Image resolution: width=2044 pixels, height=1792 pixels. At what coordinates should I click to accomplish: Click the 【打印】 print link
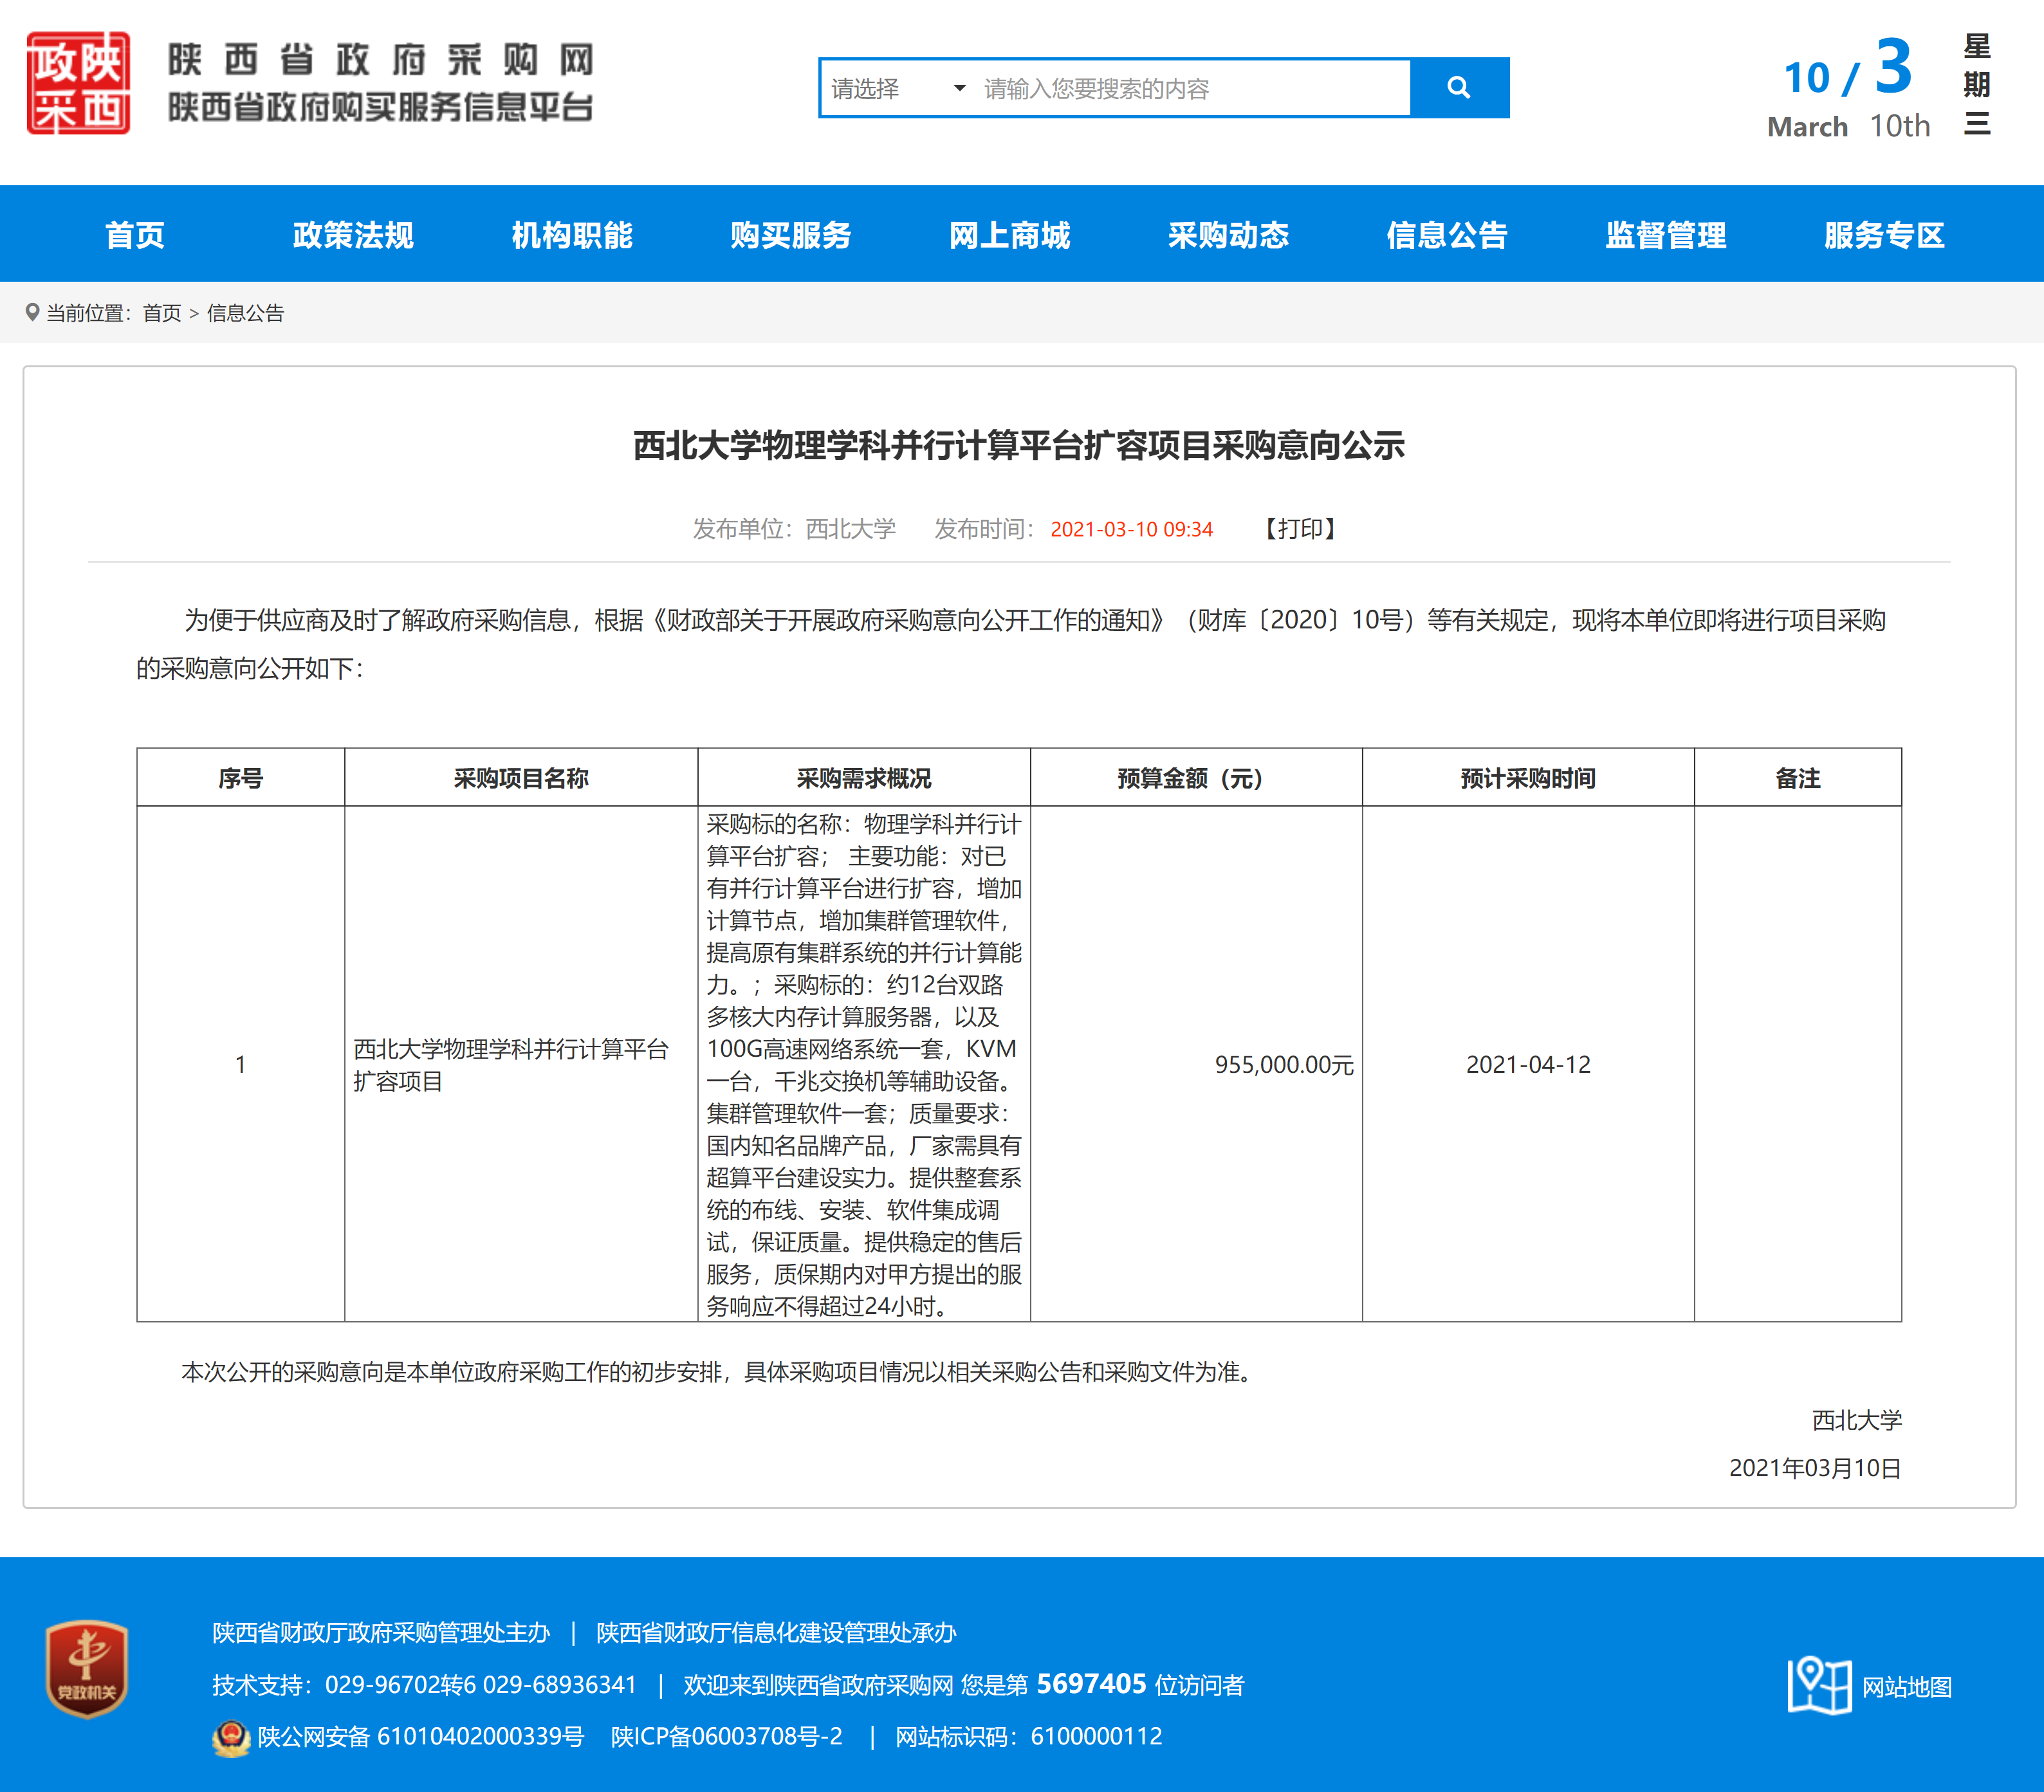(1300, 529)
